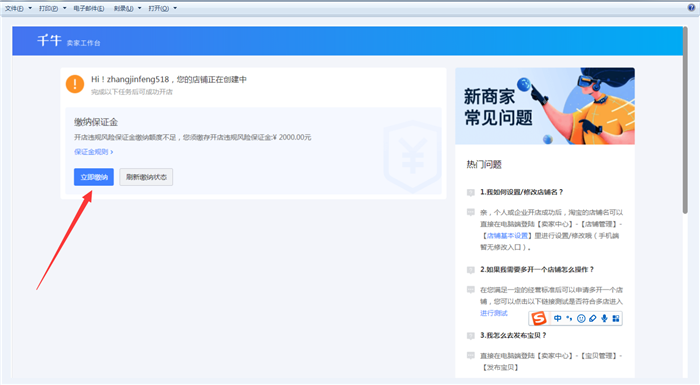
Task: Open the 刻录(U) menu
Action: click(x=123, y=8)
